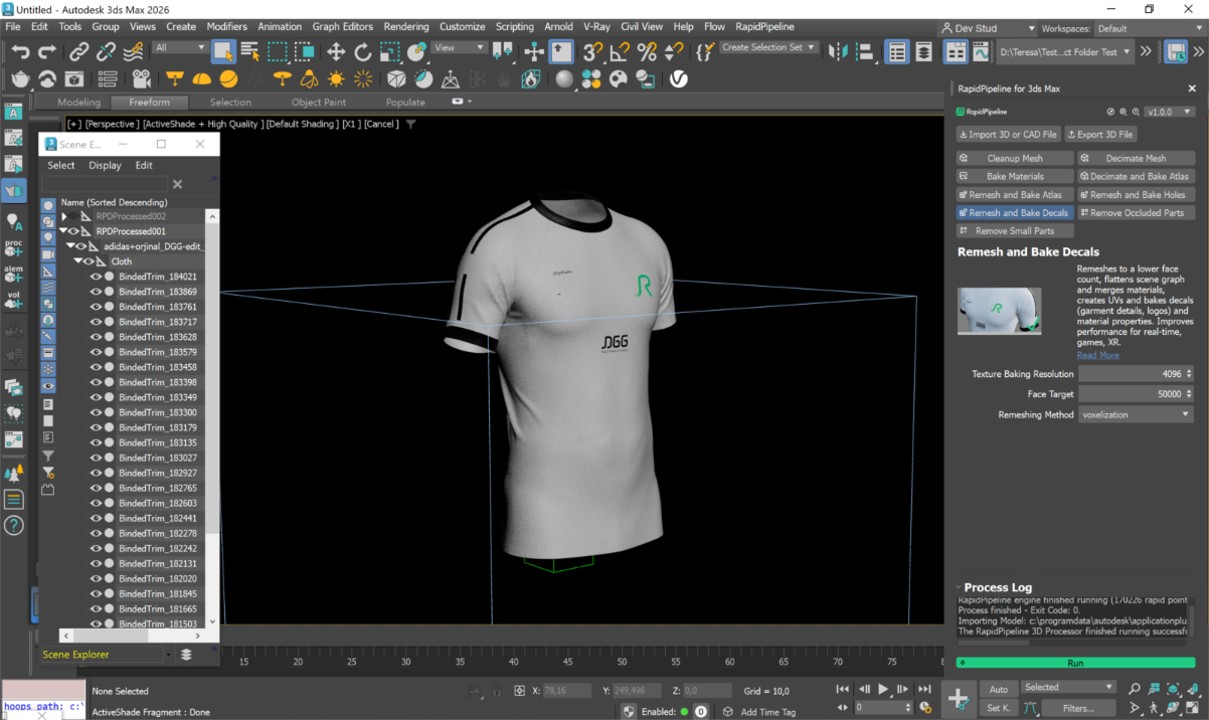This screenshot has height=720, width=1209.
Task: Select the Link tool icon
Action: tap(79, 51)
